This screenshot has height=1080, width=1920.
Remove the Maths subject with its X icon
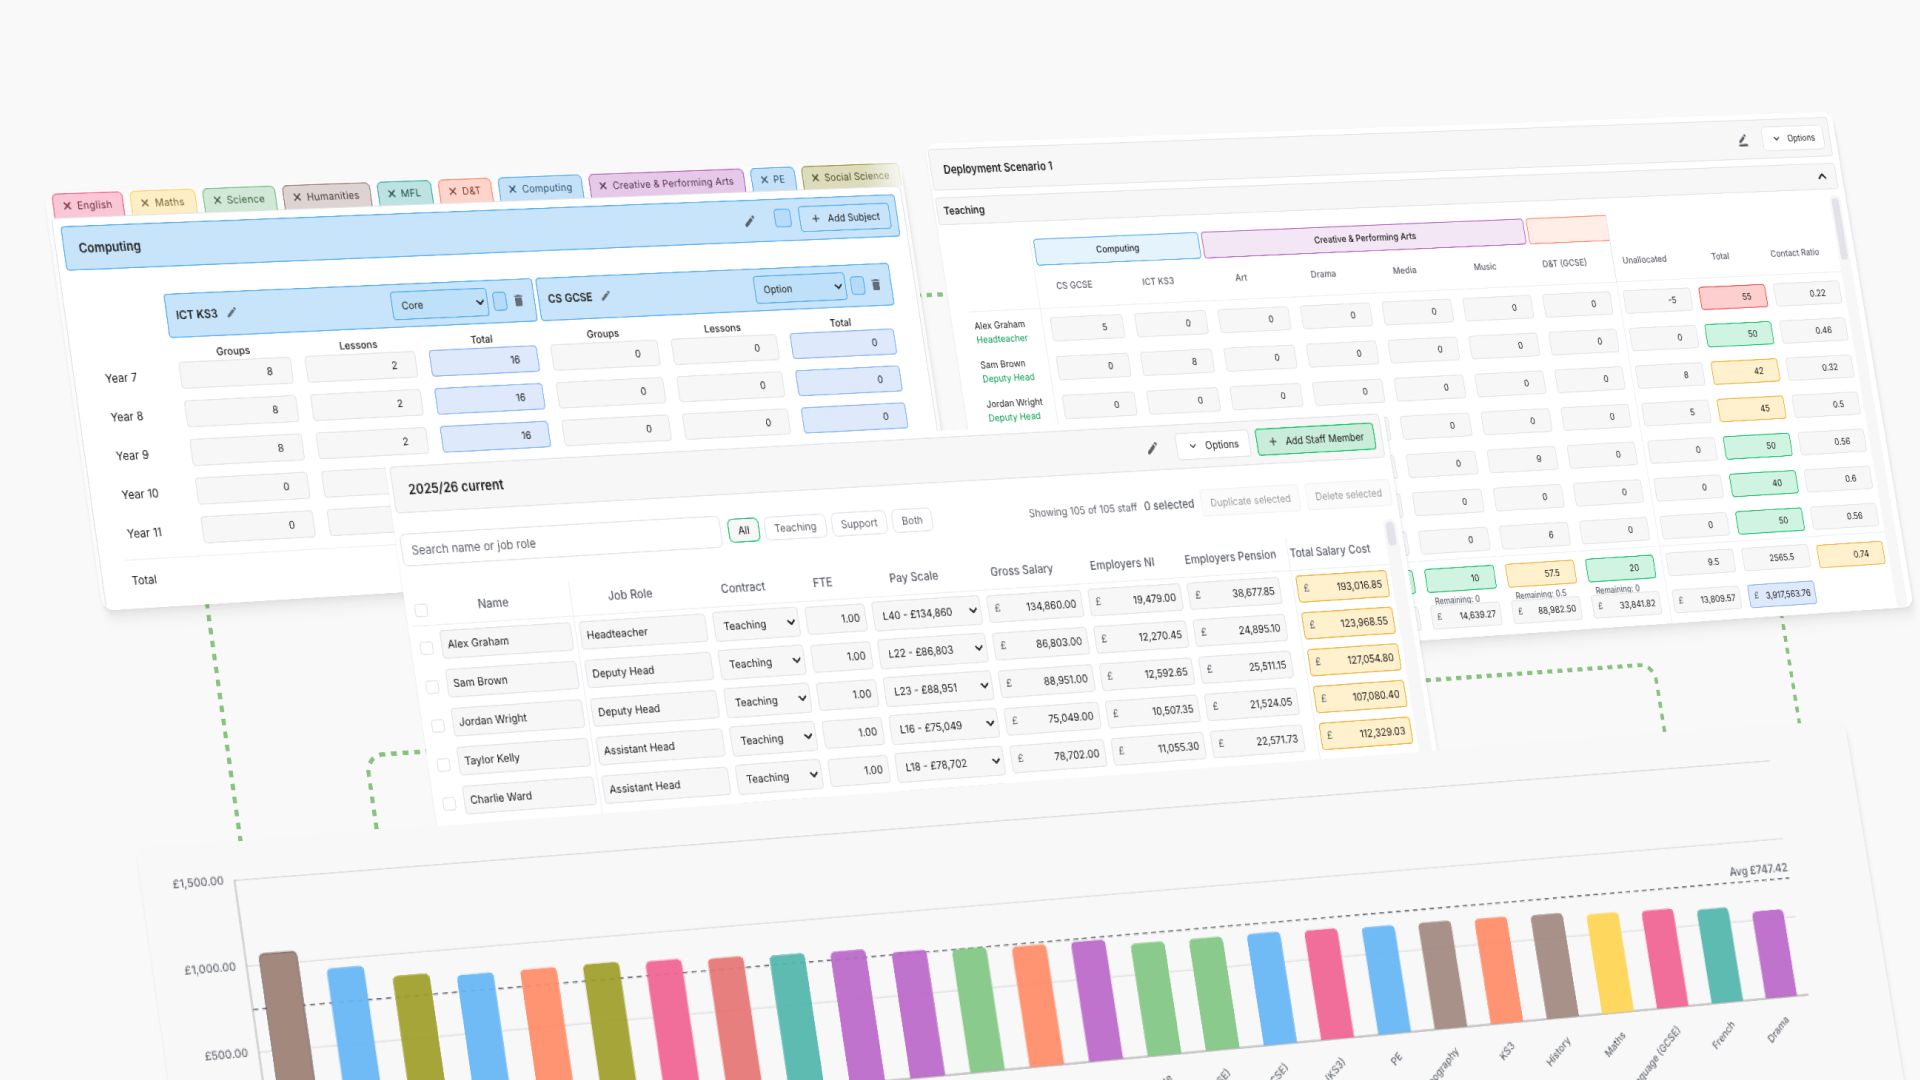pos(146,201)
